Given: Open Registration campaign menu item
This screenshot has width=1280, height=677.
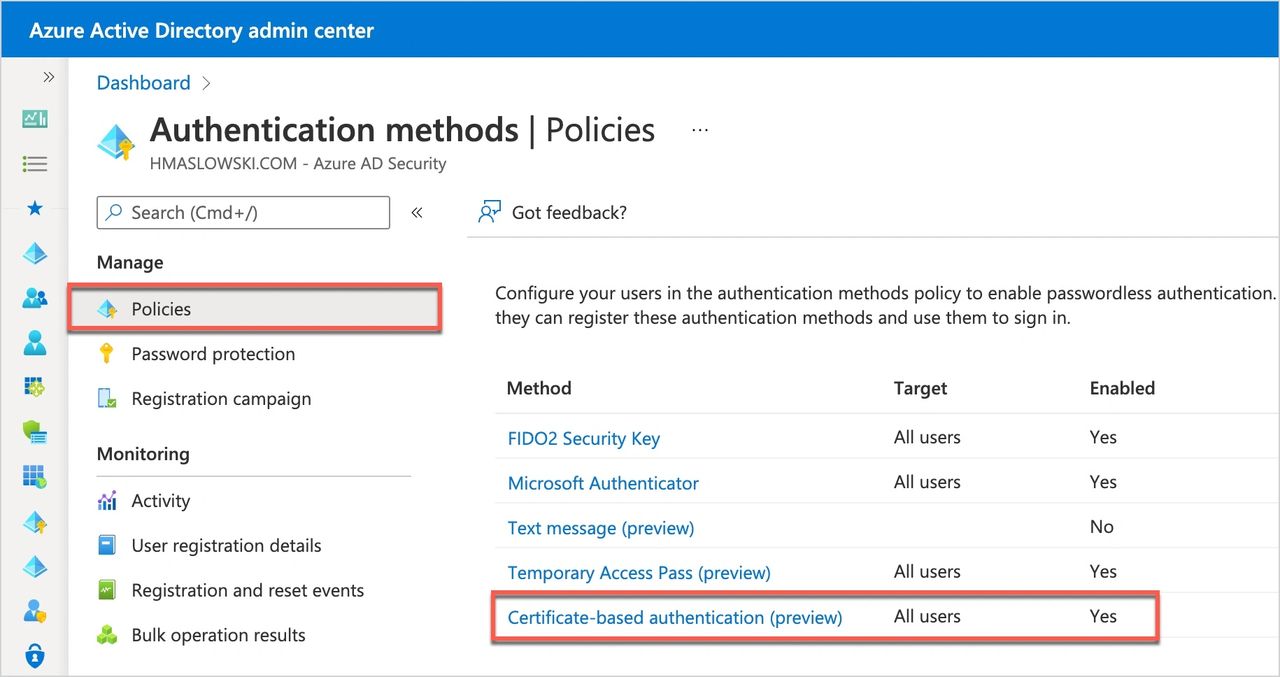Looking at the screenshot, I should tap(221, 399).
